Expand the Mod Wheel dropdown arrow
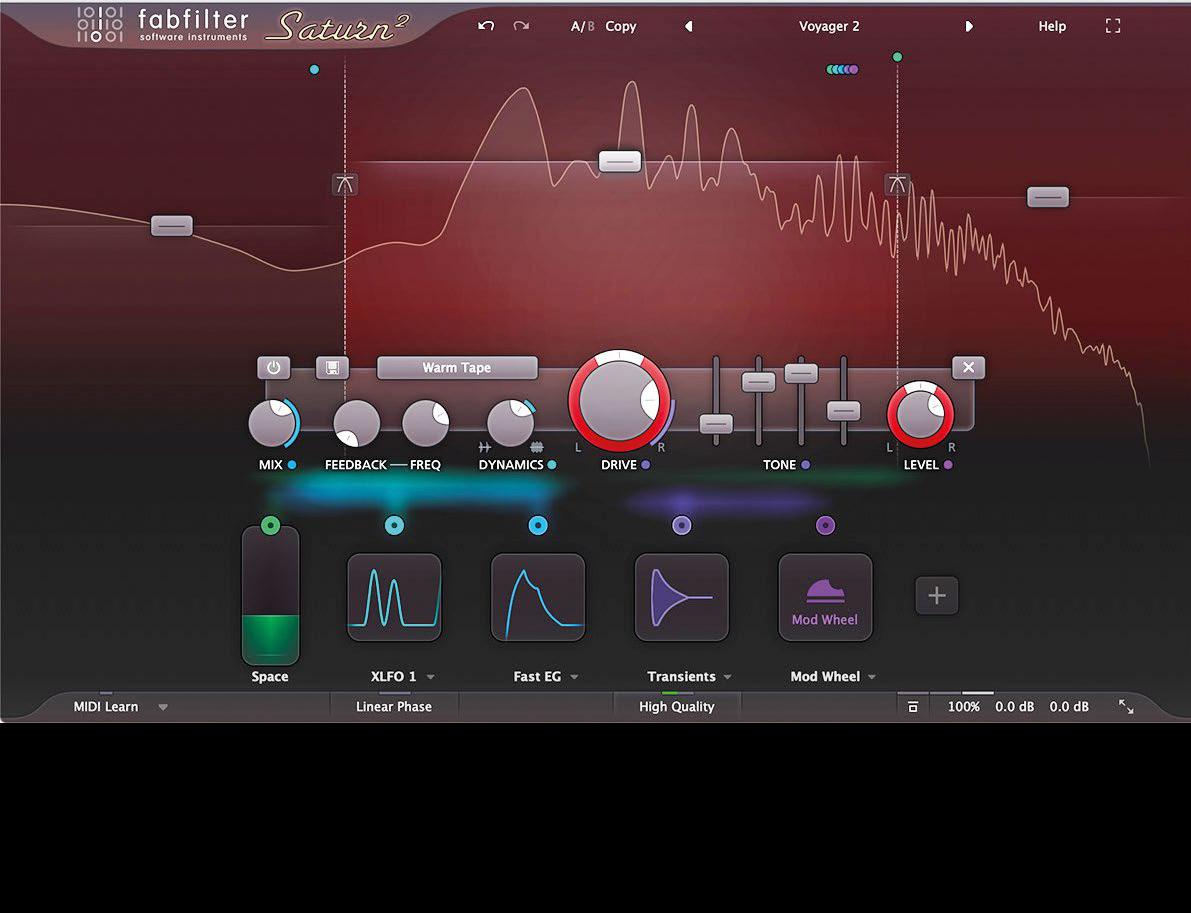This screenshot has height=913, width=1191. click(x=872, y=677)
